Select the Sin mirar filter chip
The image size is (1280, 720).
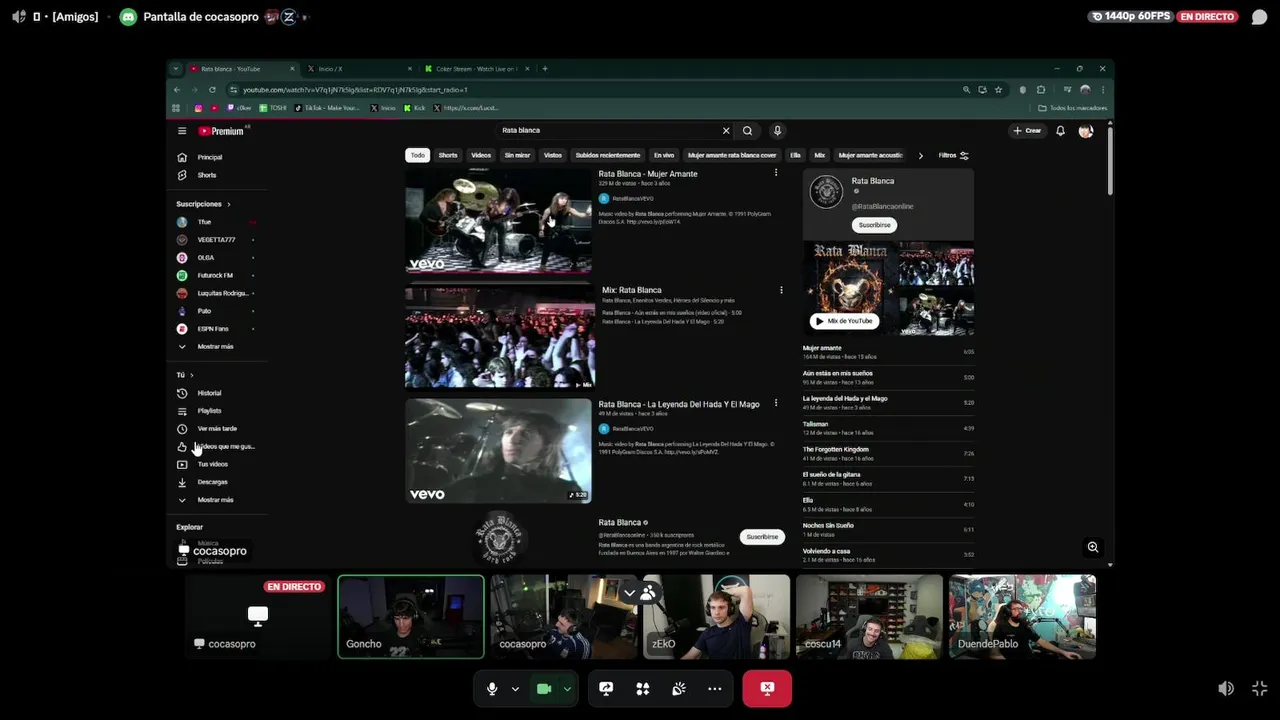(517, 155)
